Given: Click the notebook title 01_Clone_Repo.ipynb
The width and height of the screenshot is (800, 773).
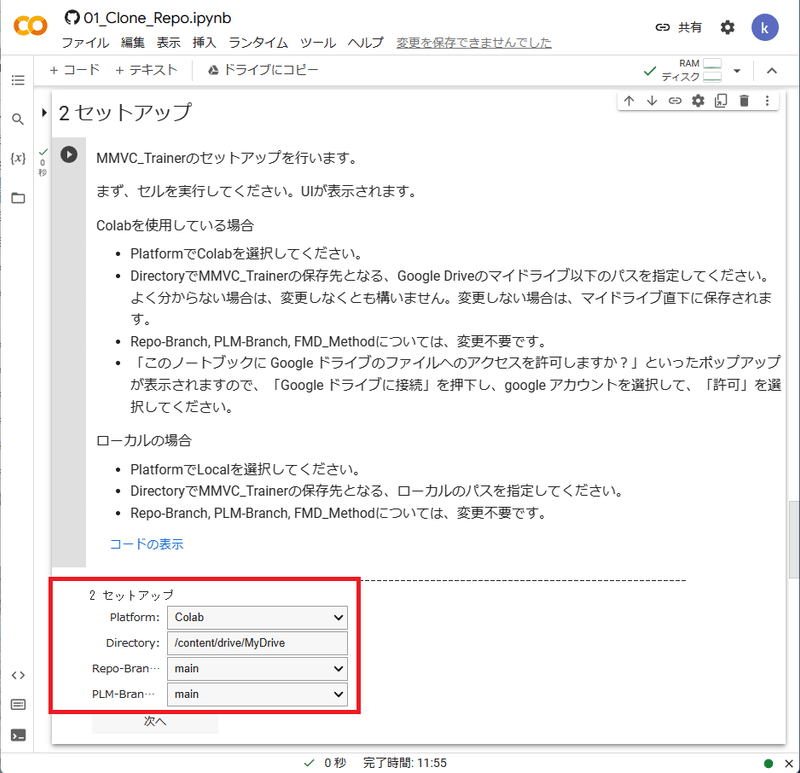Looking at the screenshot, I should pos(157,18).
